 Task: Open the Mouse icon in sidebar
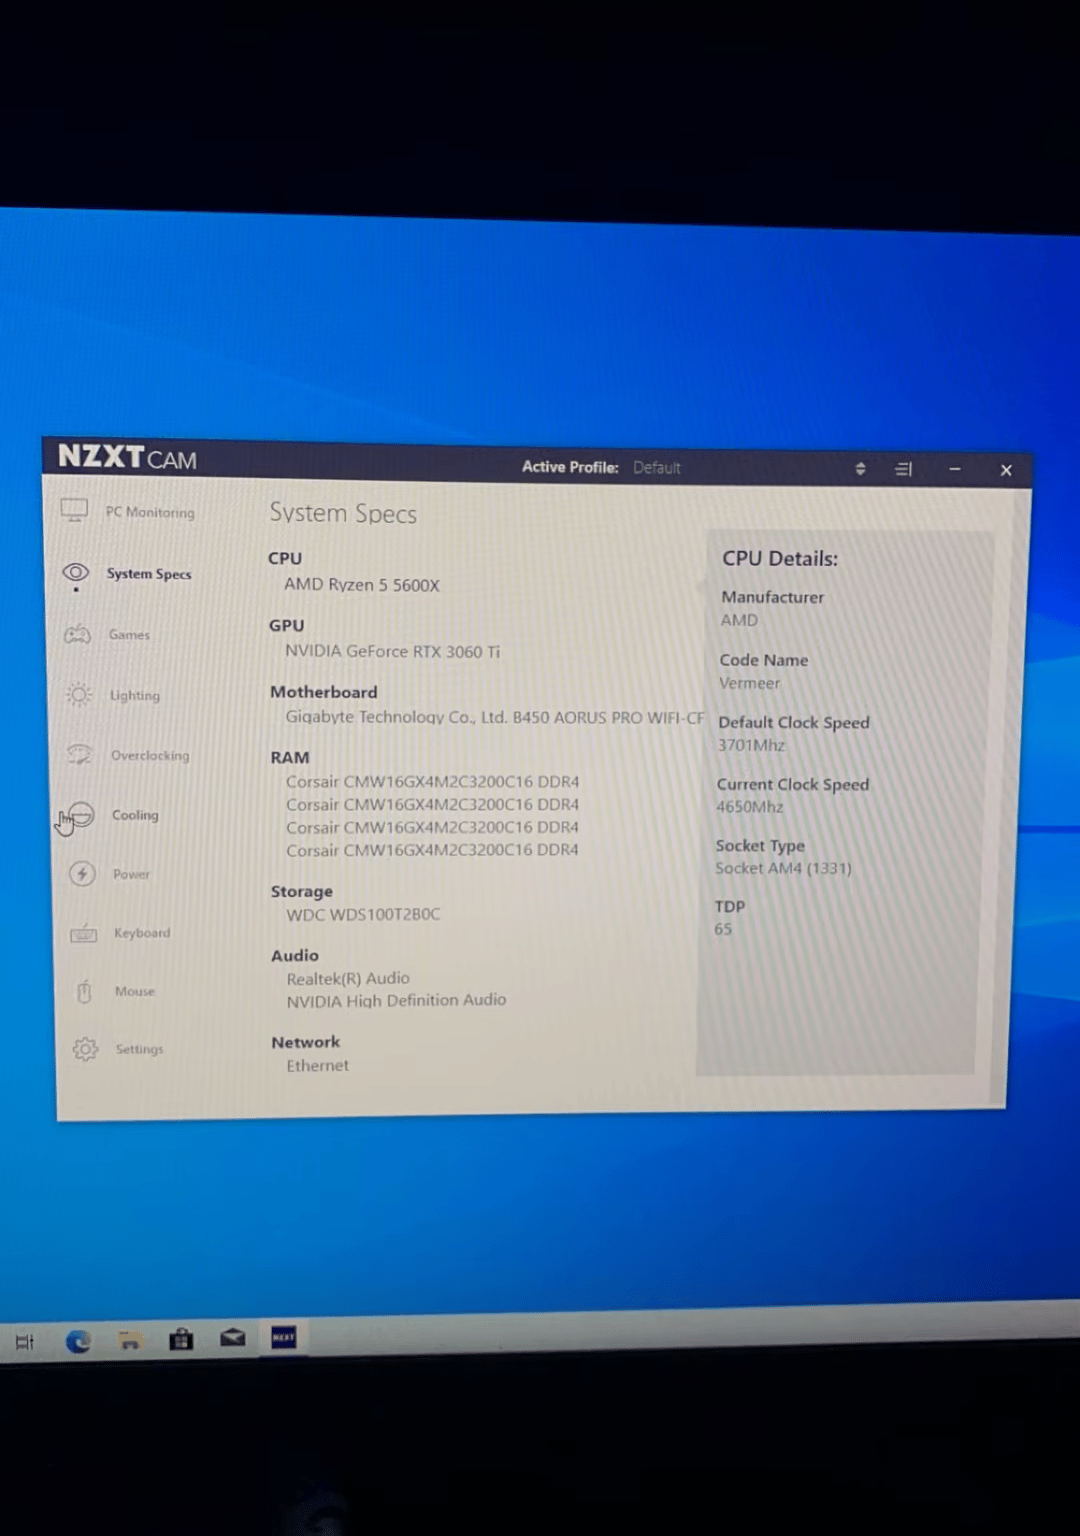coord(84,991)
